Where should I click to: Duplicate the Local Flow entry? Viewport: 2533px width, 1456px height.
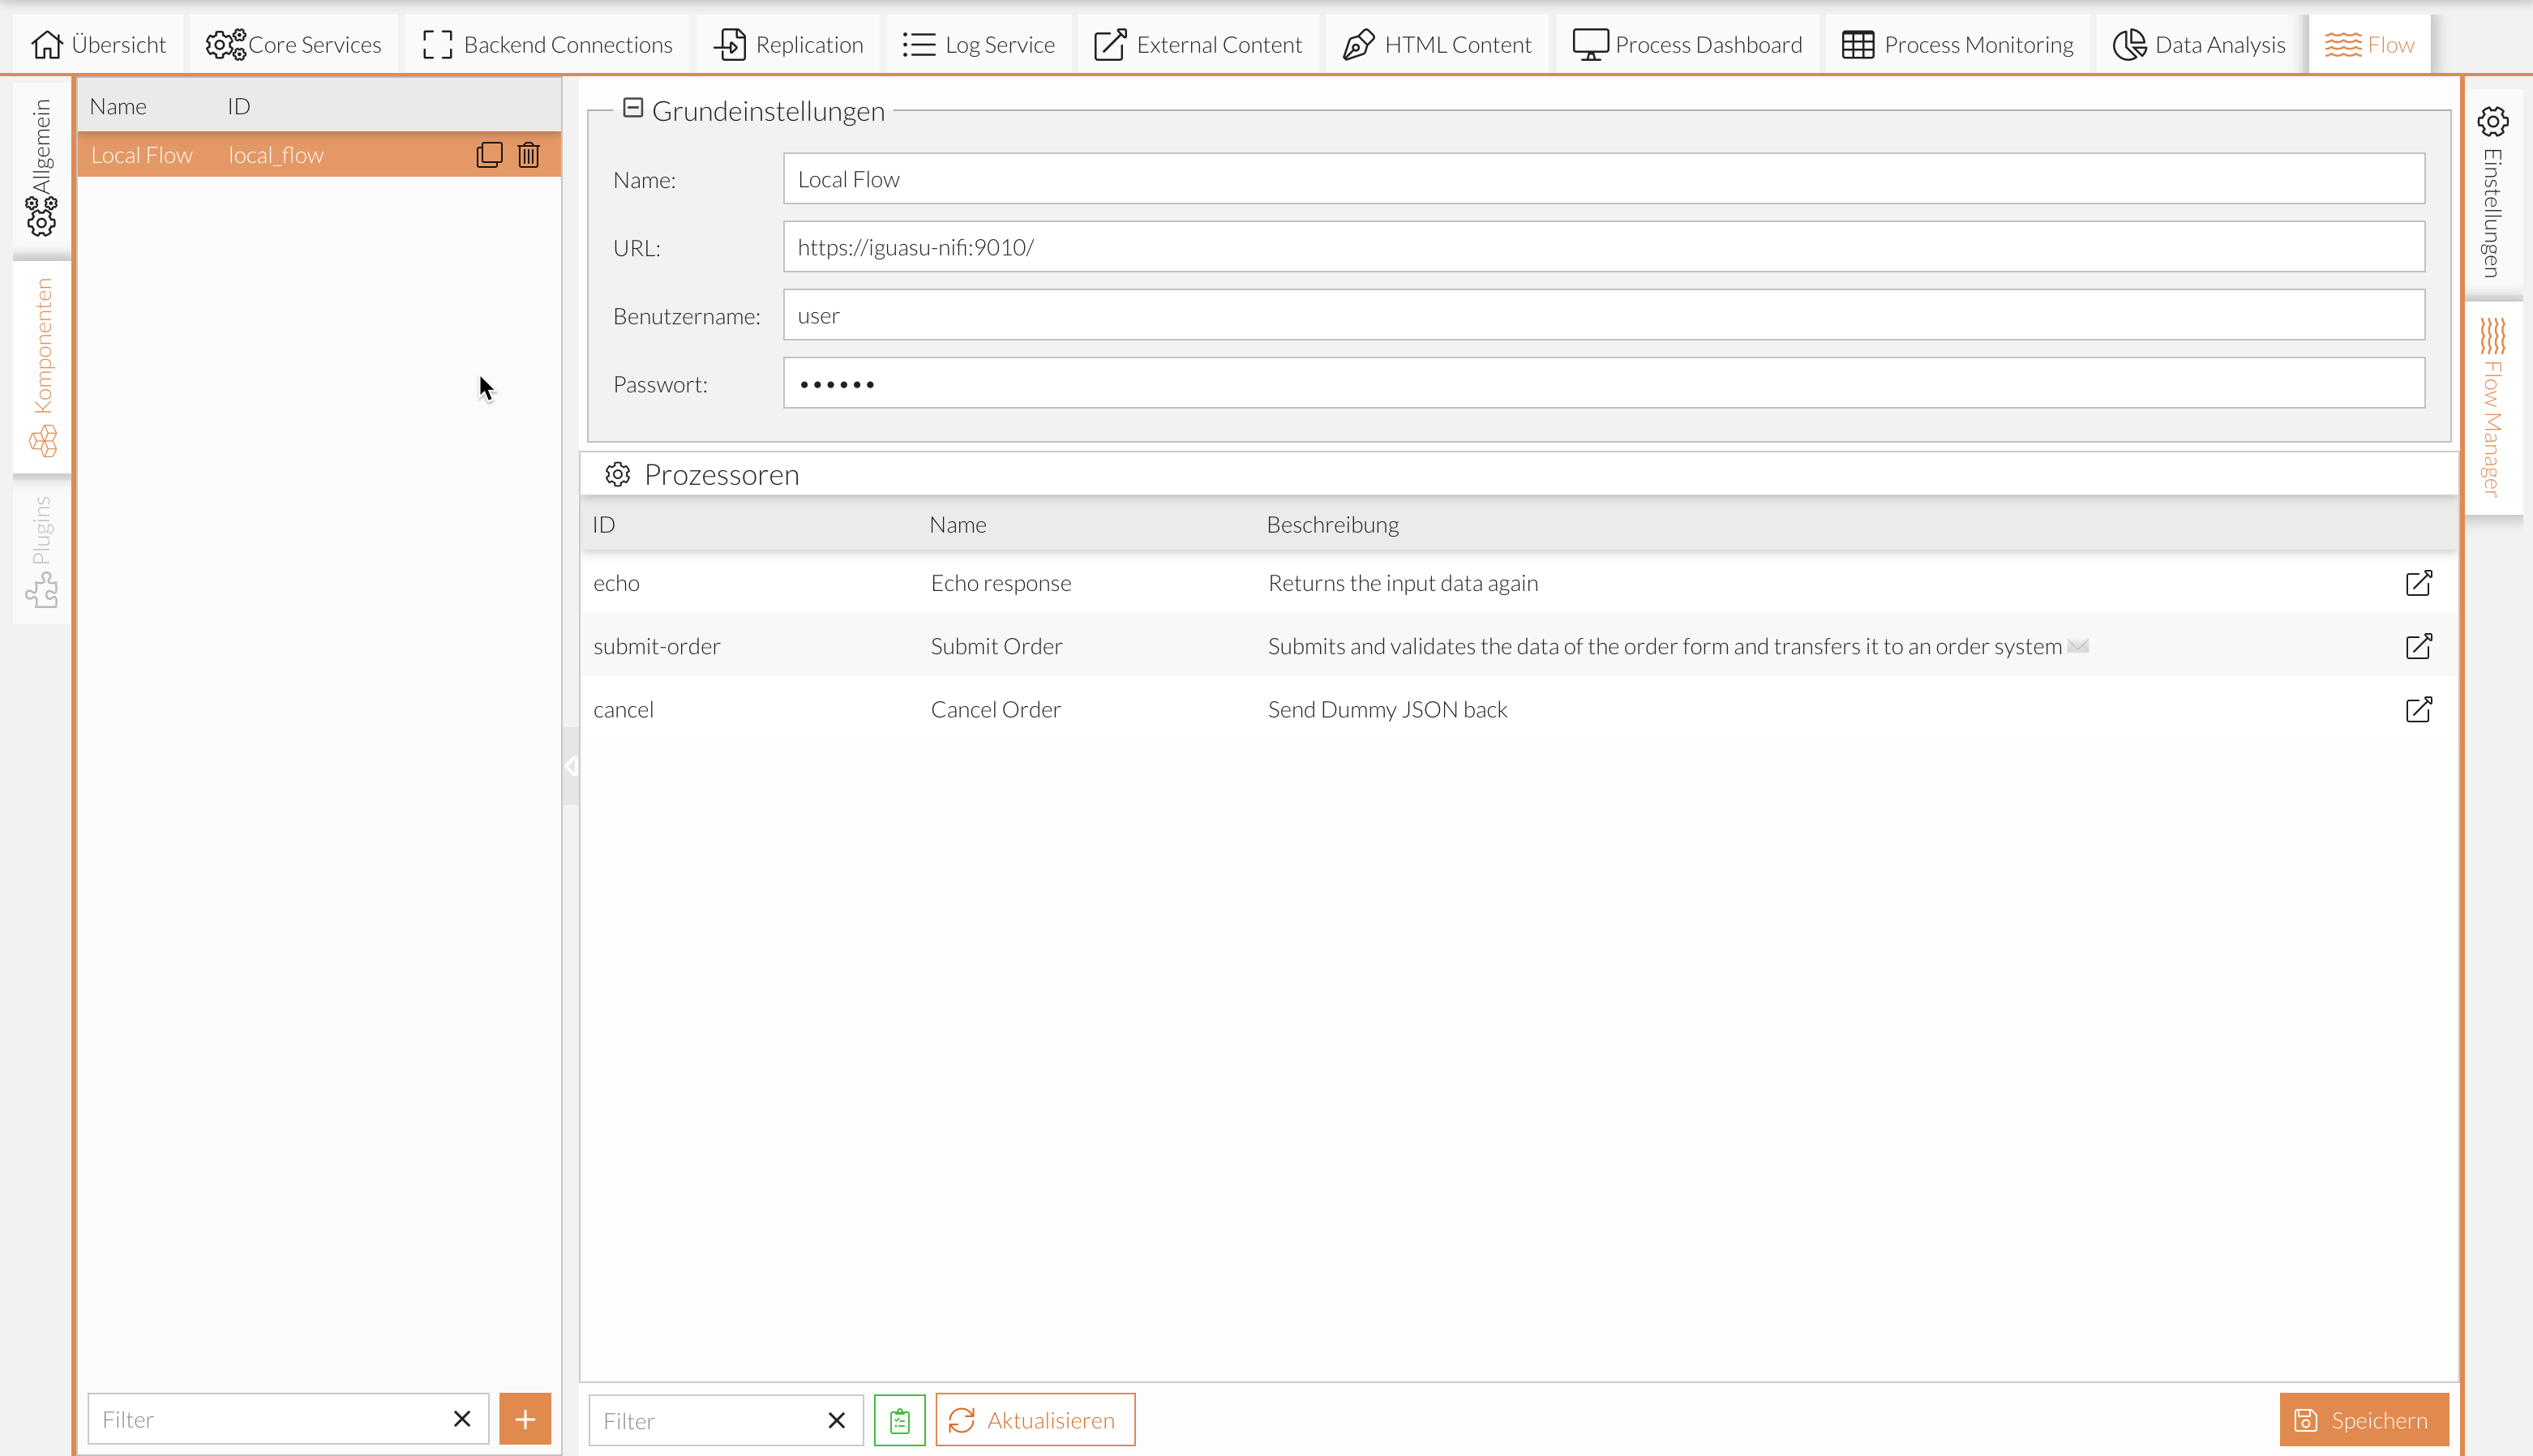tap(489, 155)
